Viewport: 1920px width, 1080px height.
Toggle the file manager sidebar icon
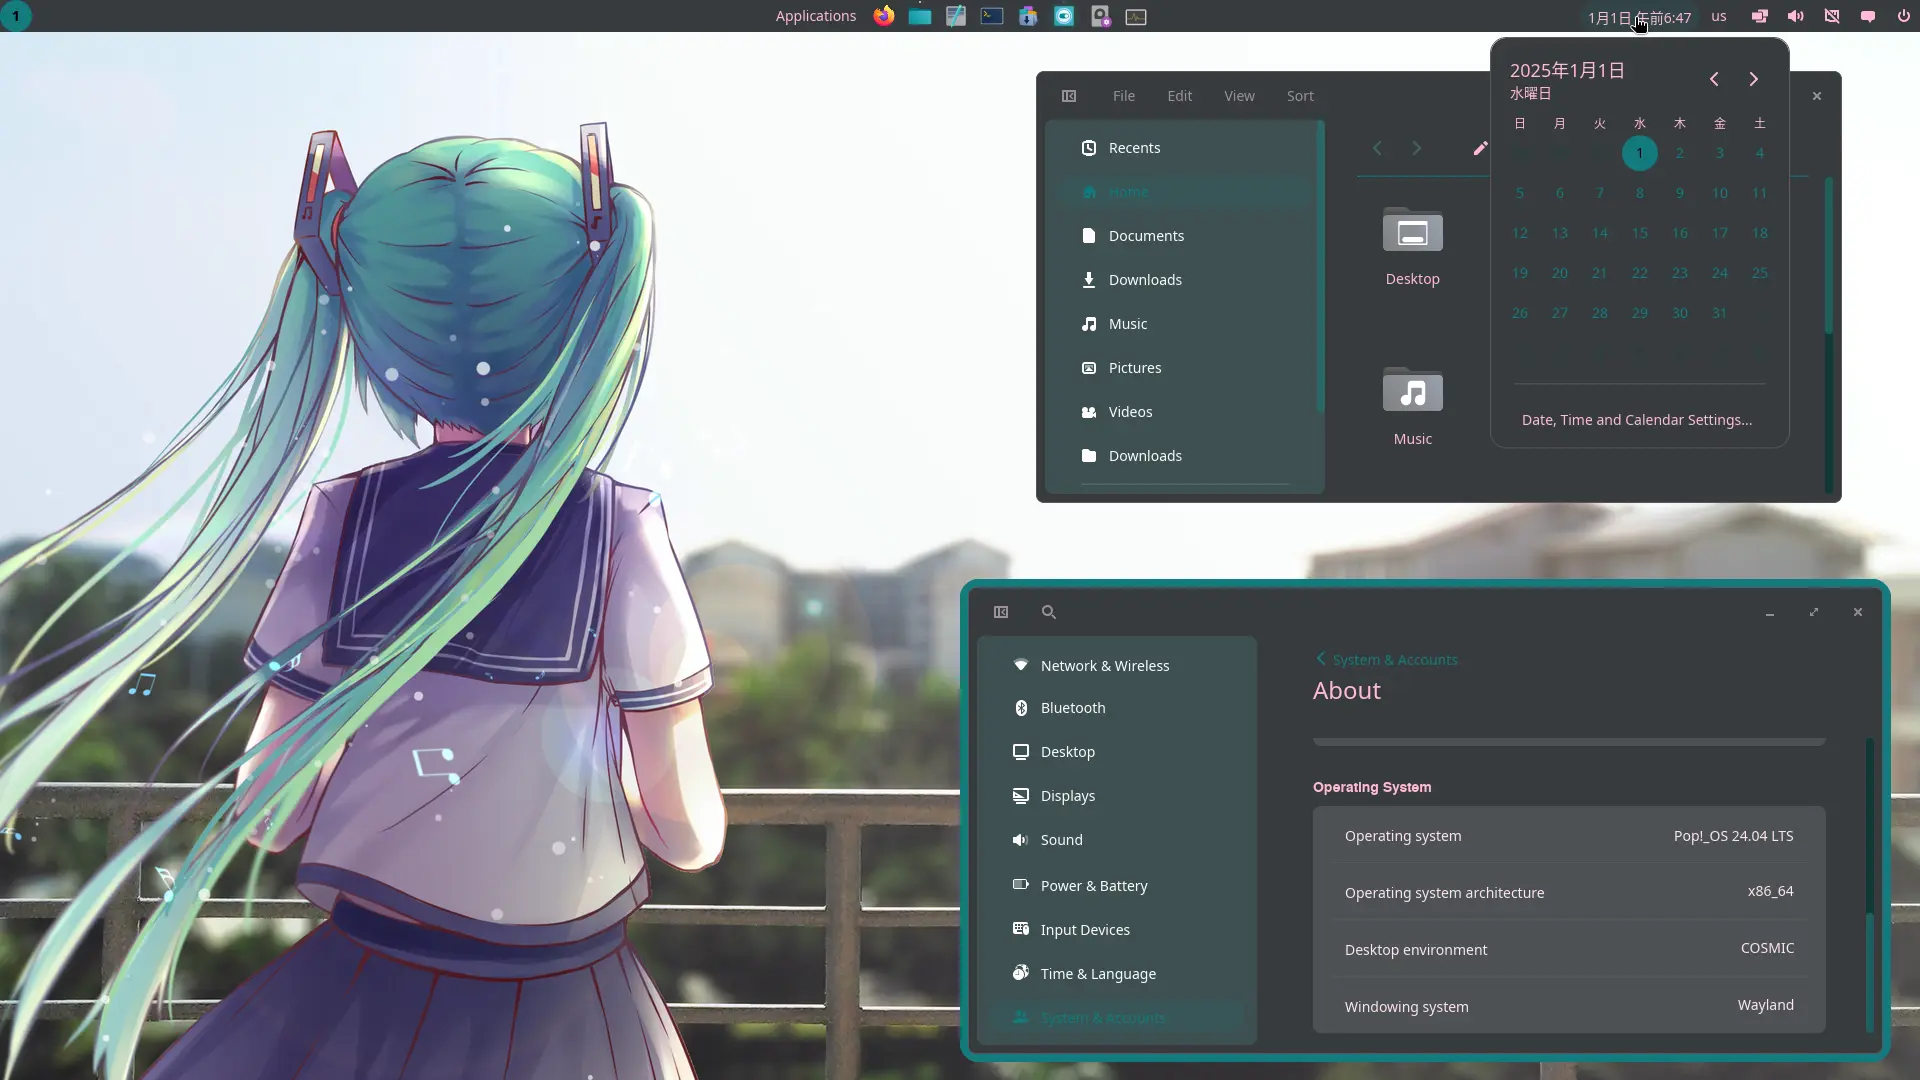1069,96
